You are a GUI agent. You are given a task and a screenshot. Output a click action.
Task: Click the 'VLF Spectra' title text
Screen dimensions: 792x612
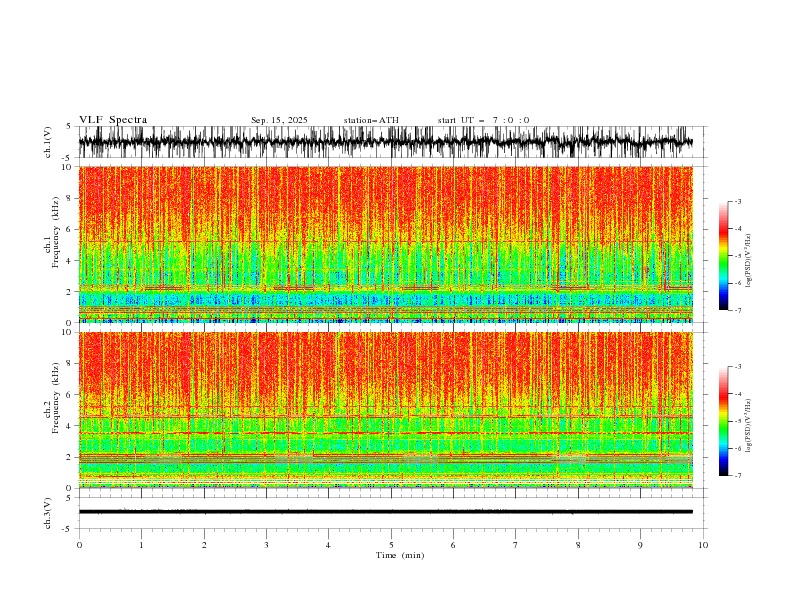pos(113,120)
